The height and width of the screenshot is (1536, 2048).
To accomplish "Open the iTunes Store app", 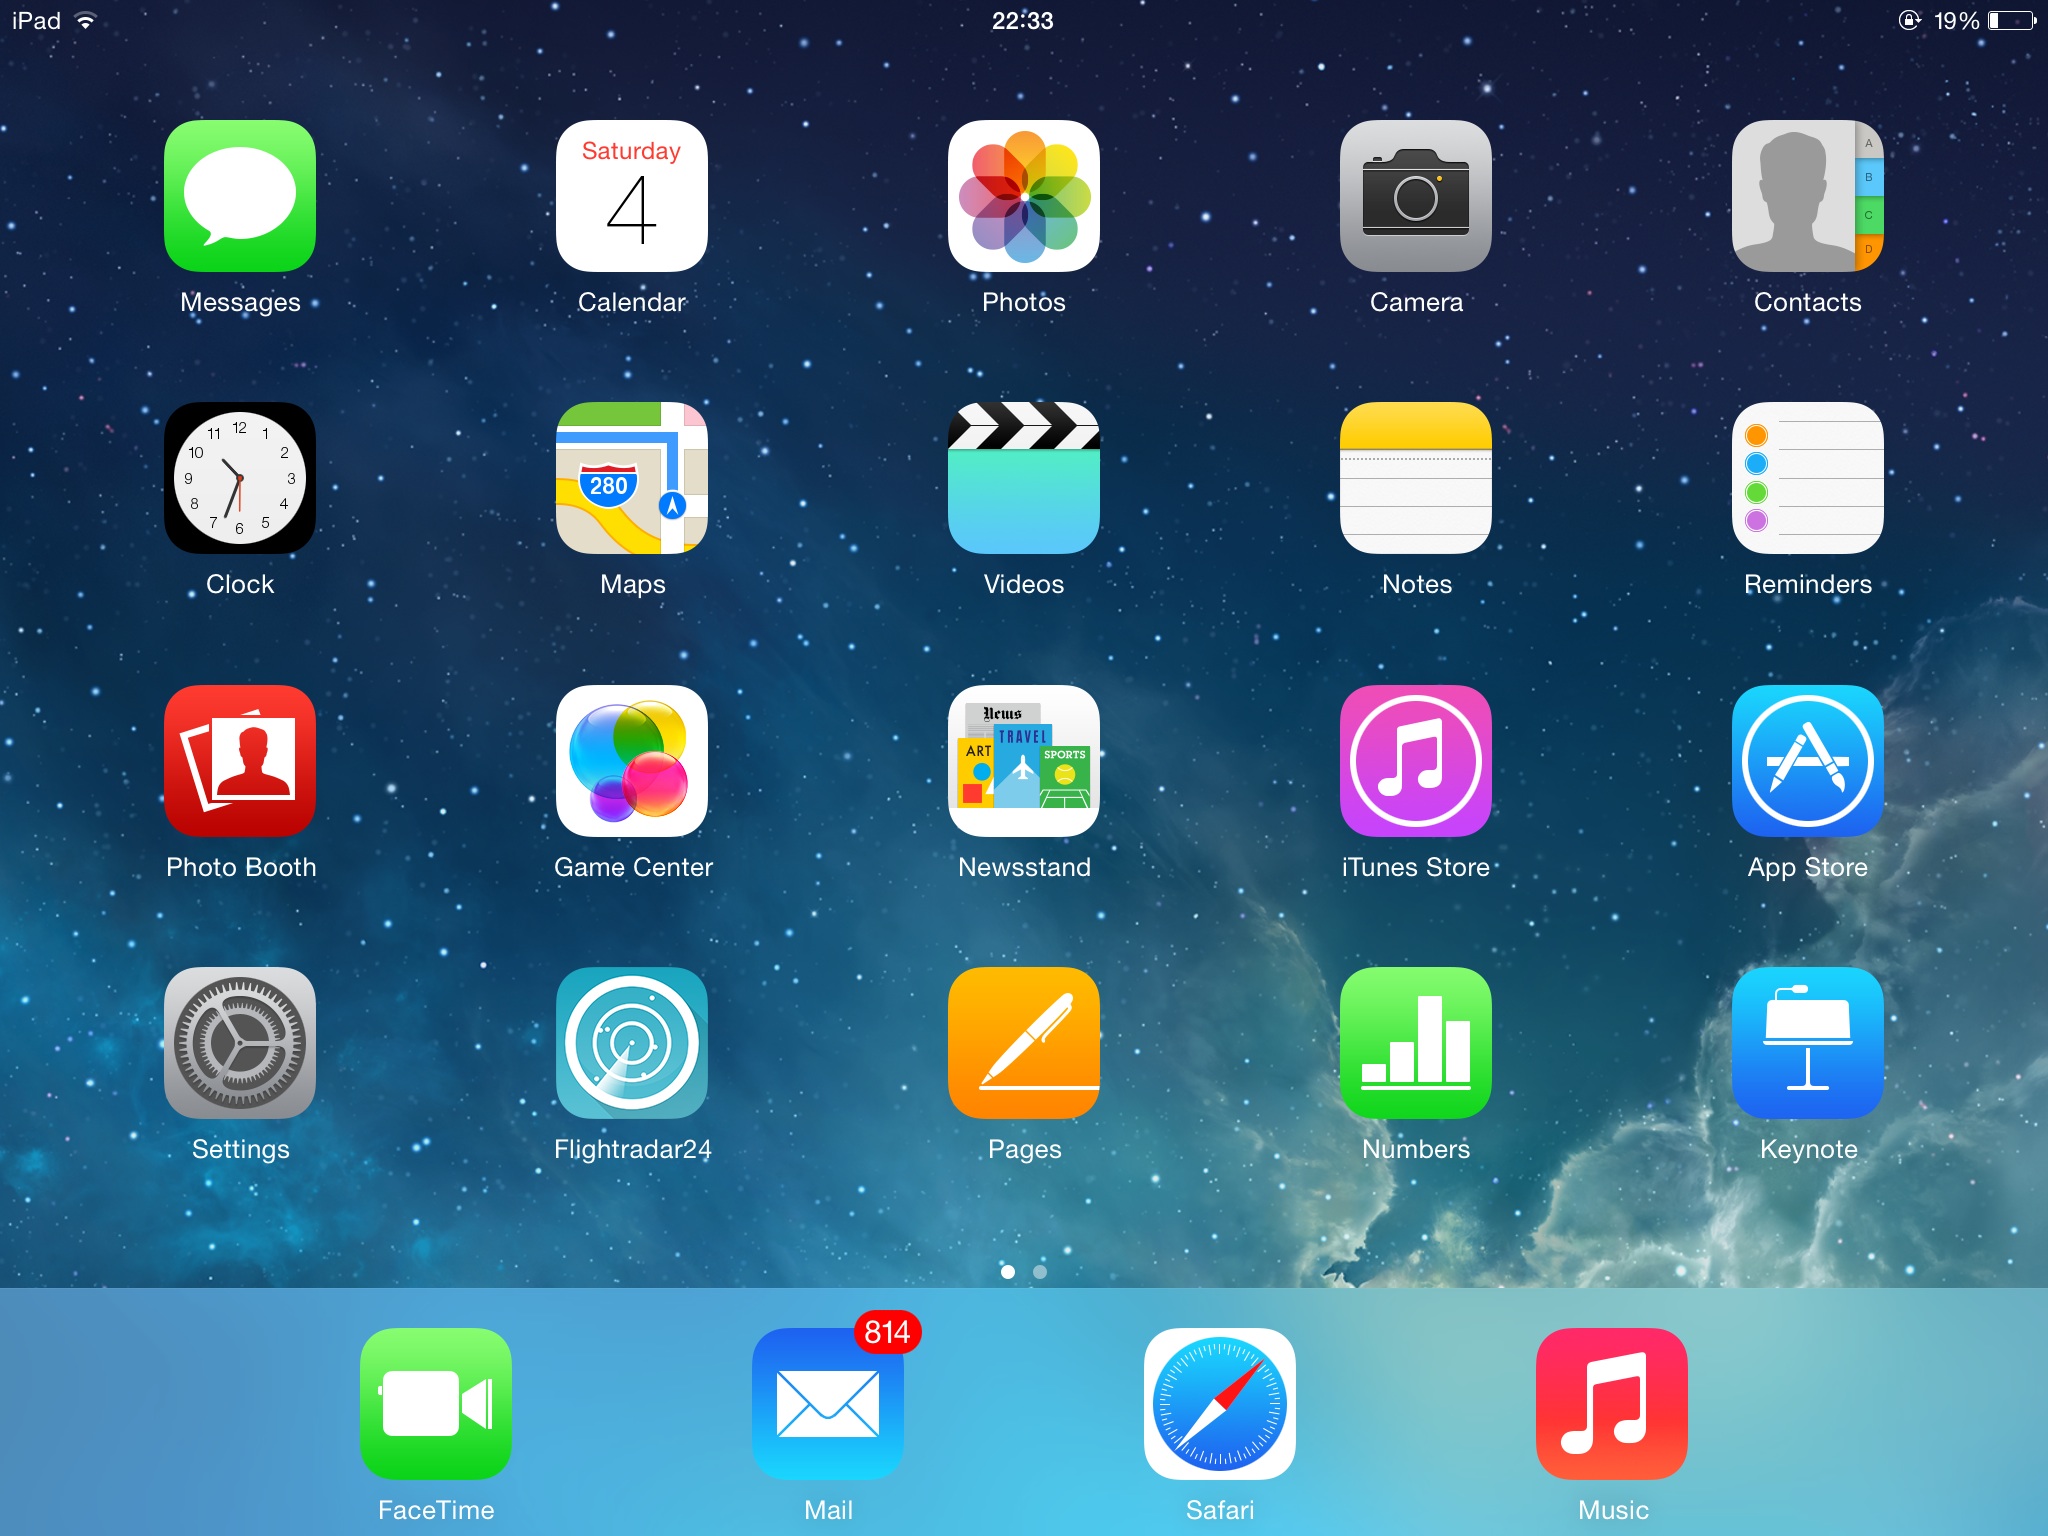I will [x=1415, y=760].
